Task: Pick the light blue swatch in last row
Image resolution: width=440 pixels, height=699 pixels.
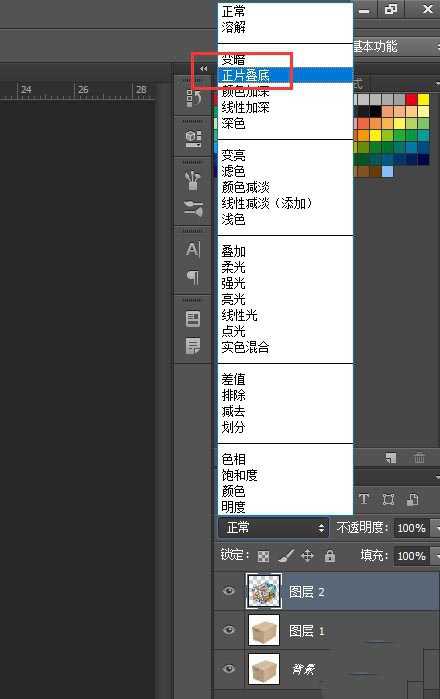Action: (x=387, y=171)
